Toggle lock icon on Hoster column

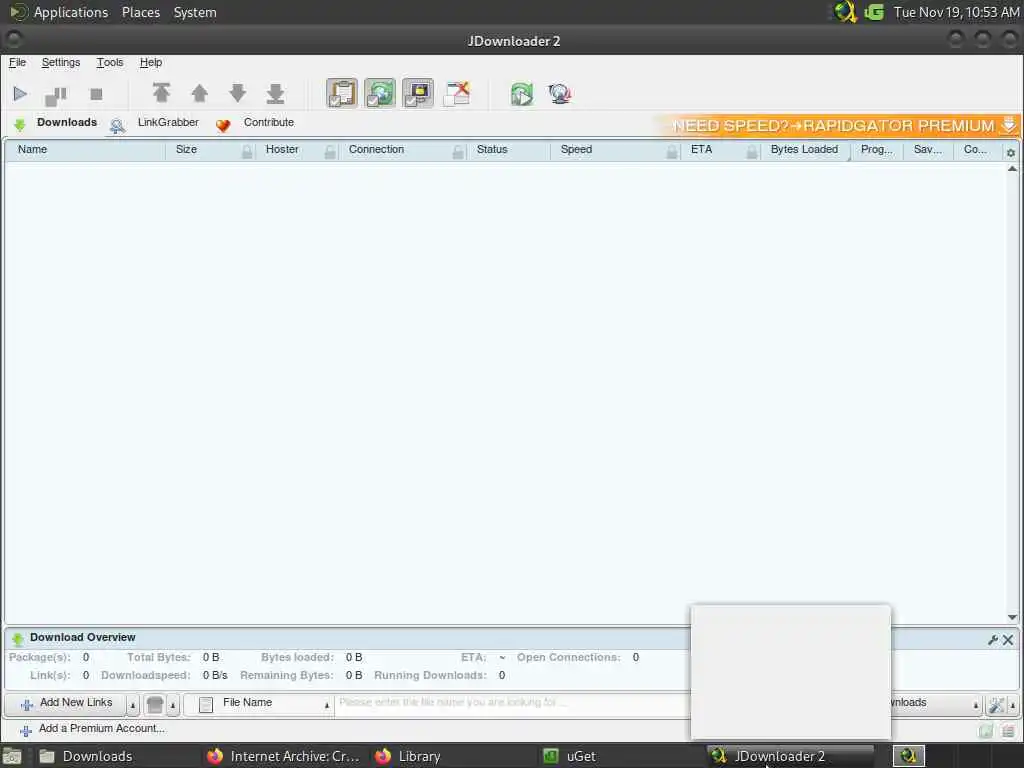click(x=330, y=152)
